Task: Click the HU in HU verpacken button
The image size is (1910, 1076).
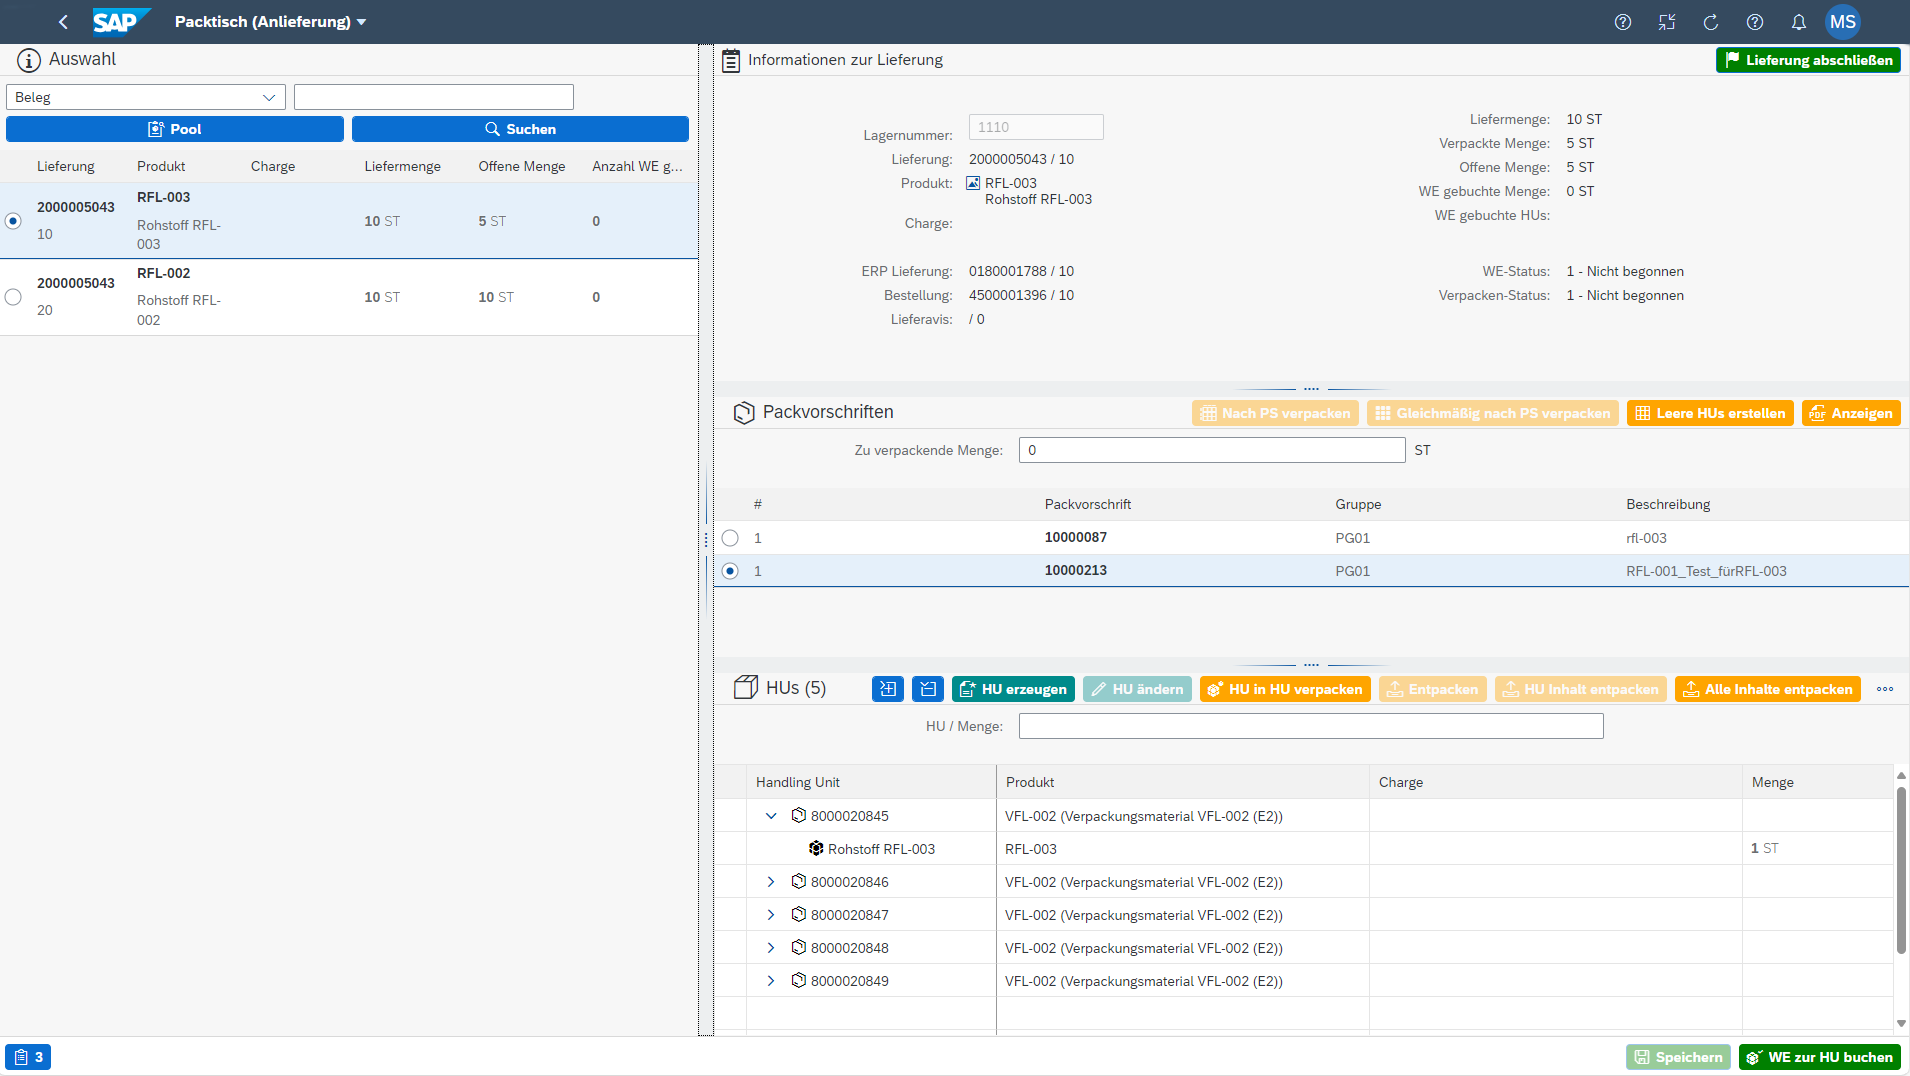Action: coord(1284,689)
